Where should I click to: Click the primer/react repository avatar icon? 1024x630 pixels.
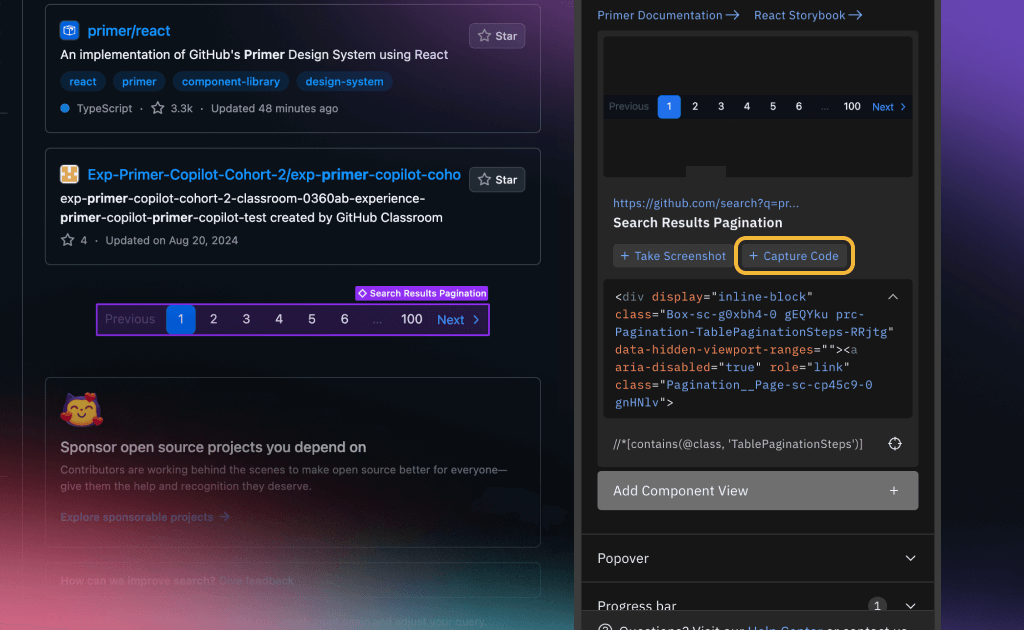pos(69,30)
